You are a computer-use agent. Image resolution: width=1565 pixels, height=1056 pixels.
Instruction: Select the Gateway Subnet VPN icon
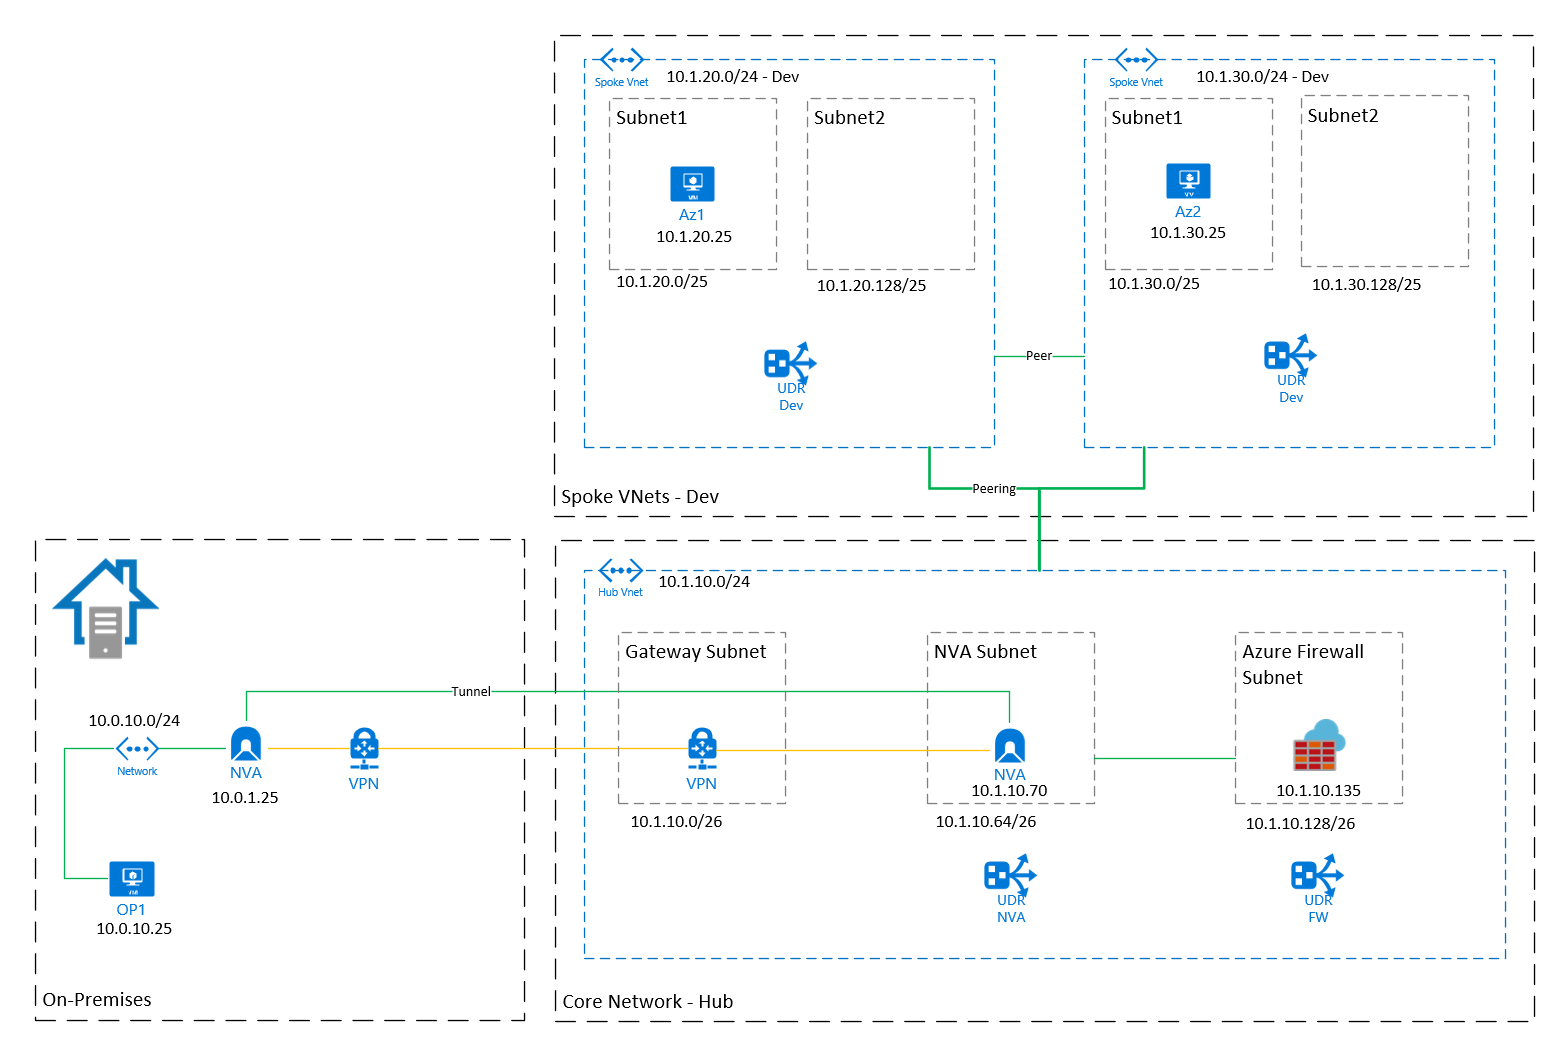pos(702,749)
